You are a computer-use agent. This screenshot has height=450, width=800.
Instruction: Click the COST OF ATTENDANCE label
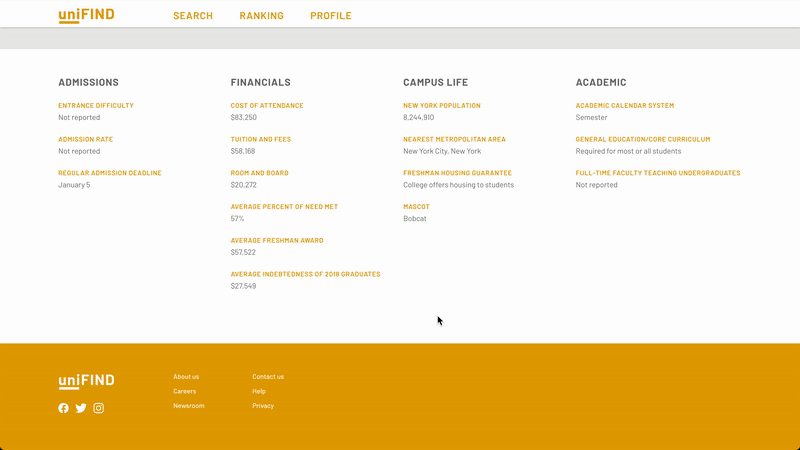[x=267, y=106]
